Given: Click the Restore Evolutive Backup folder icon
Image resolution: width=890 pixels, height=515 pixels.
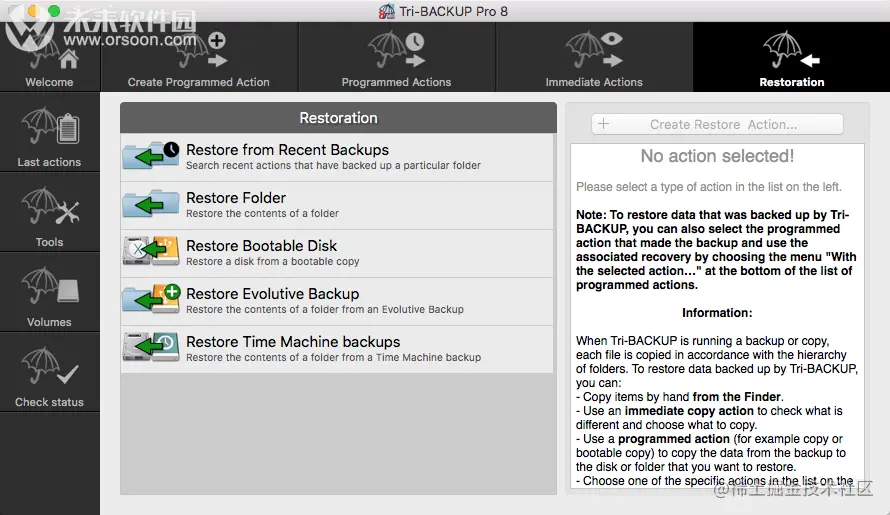Looking at the screenshot, I should [151, 300].
